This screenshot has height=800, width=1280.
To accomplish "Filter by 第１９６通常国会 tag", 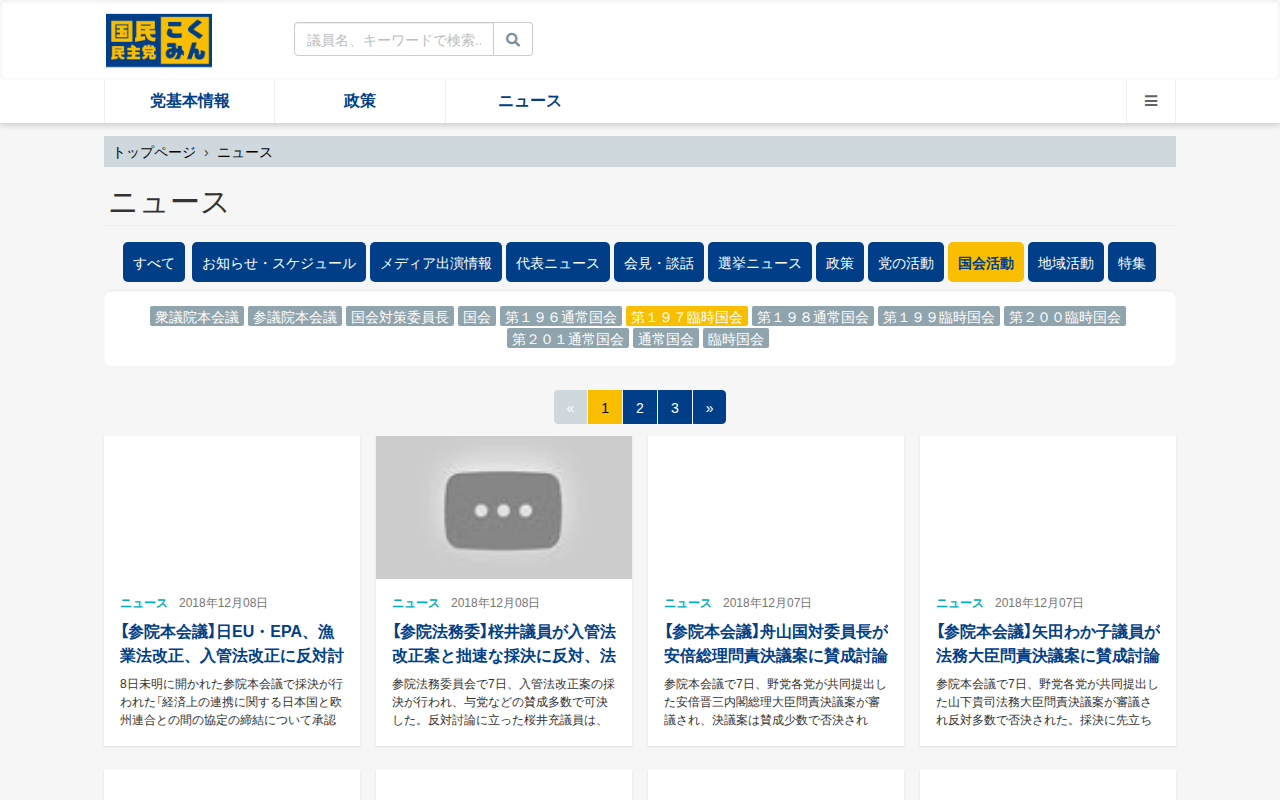I will pyautogui.click(x=561, y=316).
